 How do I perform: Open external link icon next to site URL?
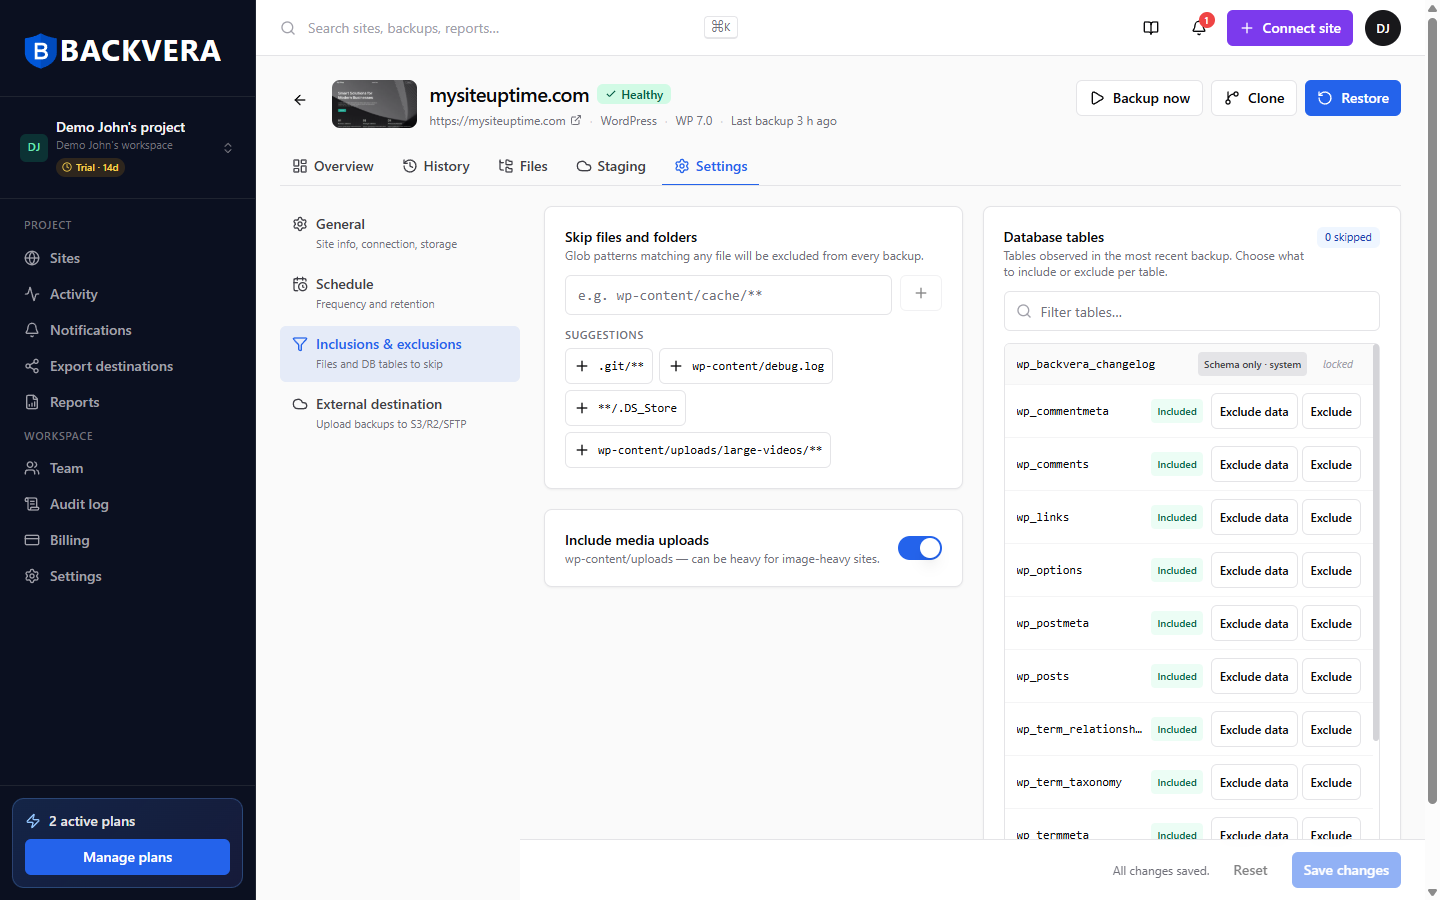(x=576, y=120)
